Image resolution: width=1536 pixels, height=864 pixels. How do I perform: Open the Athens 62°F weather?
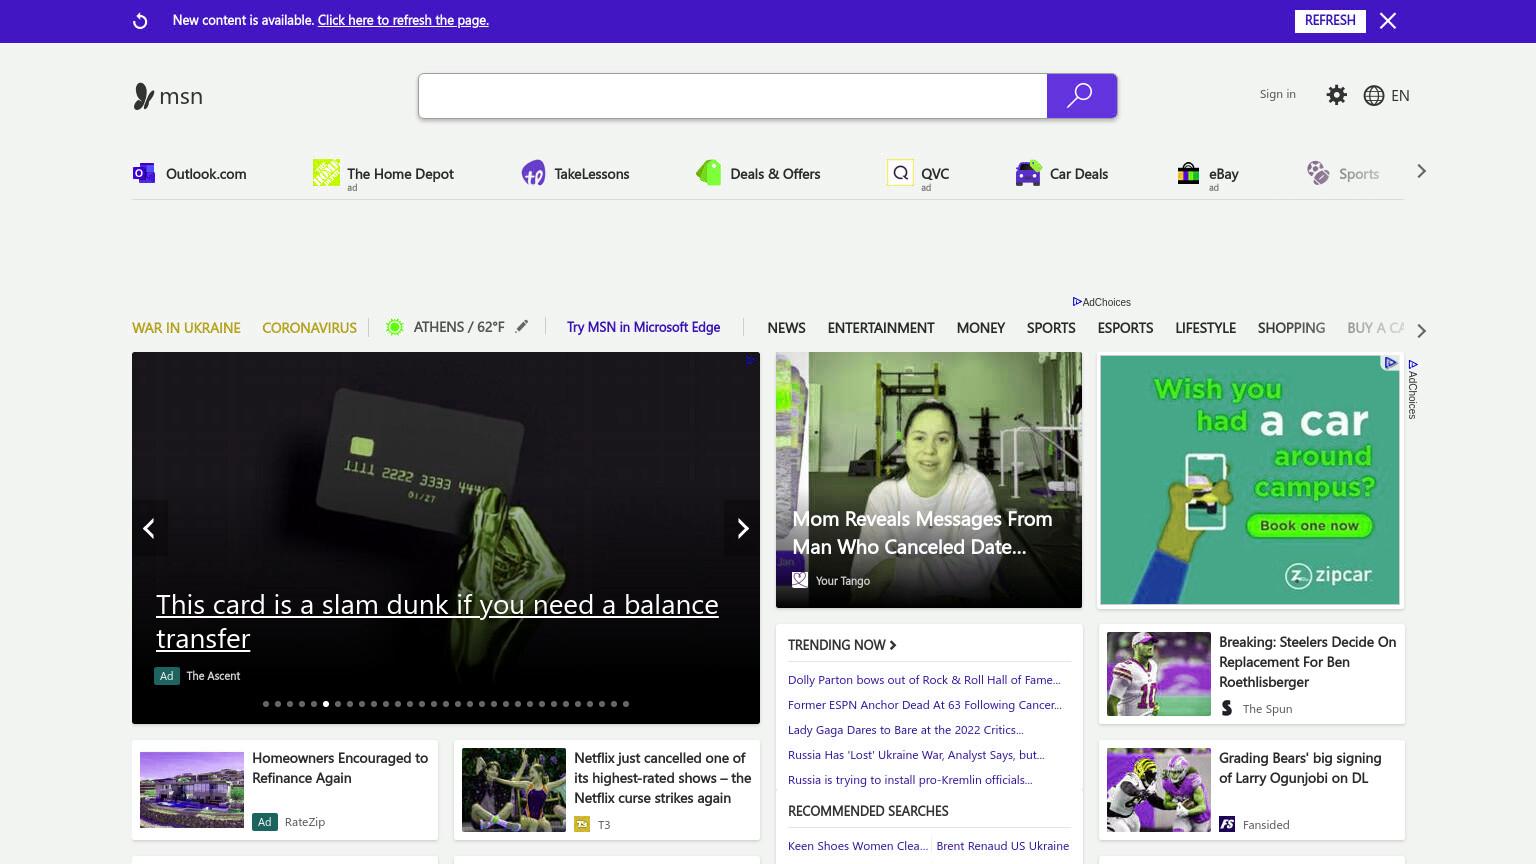459,327
